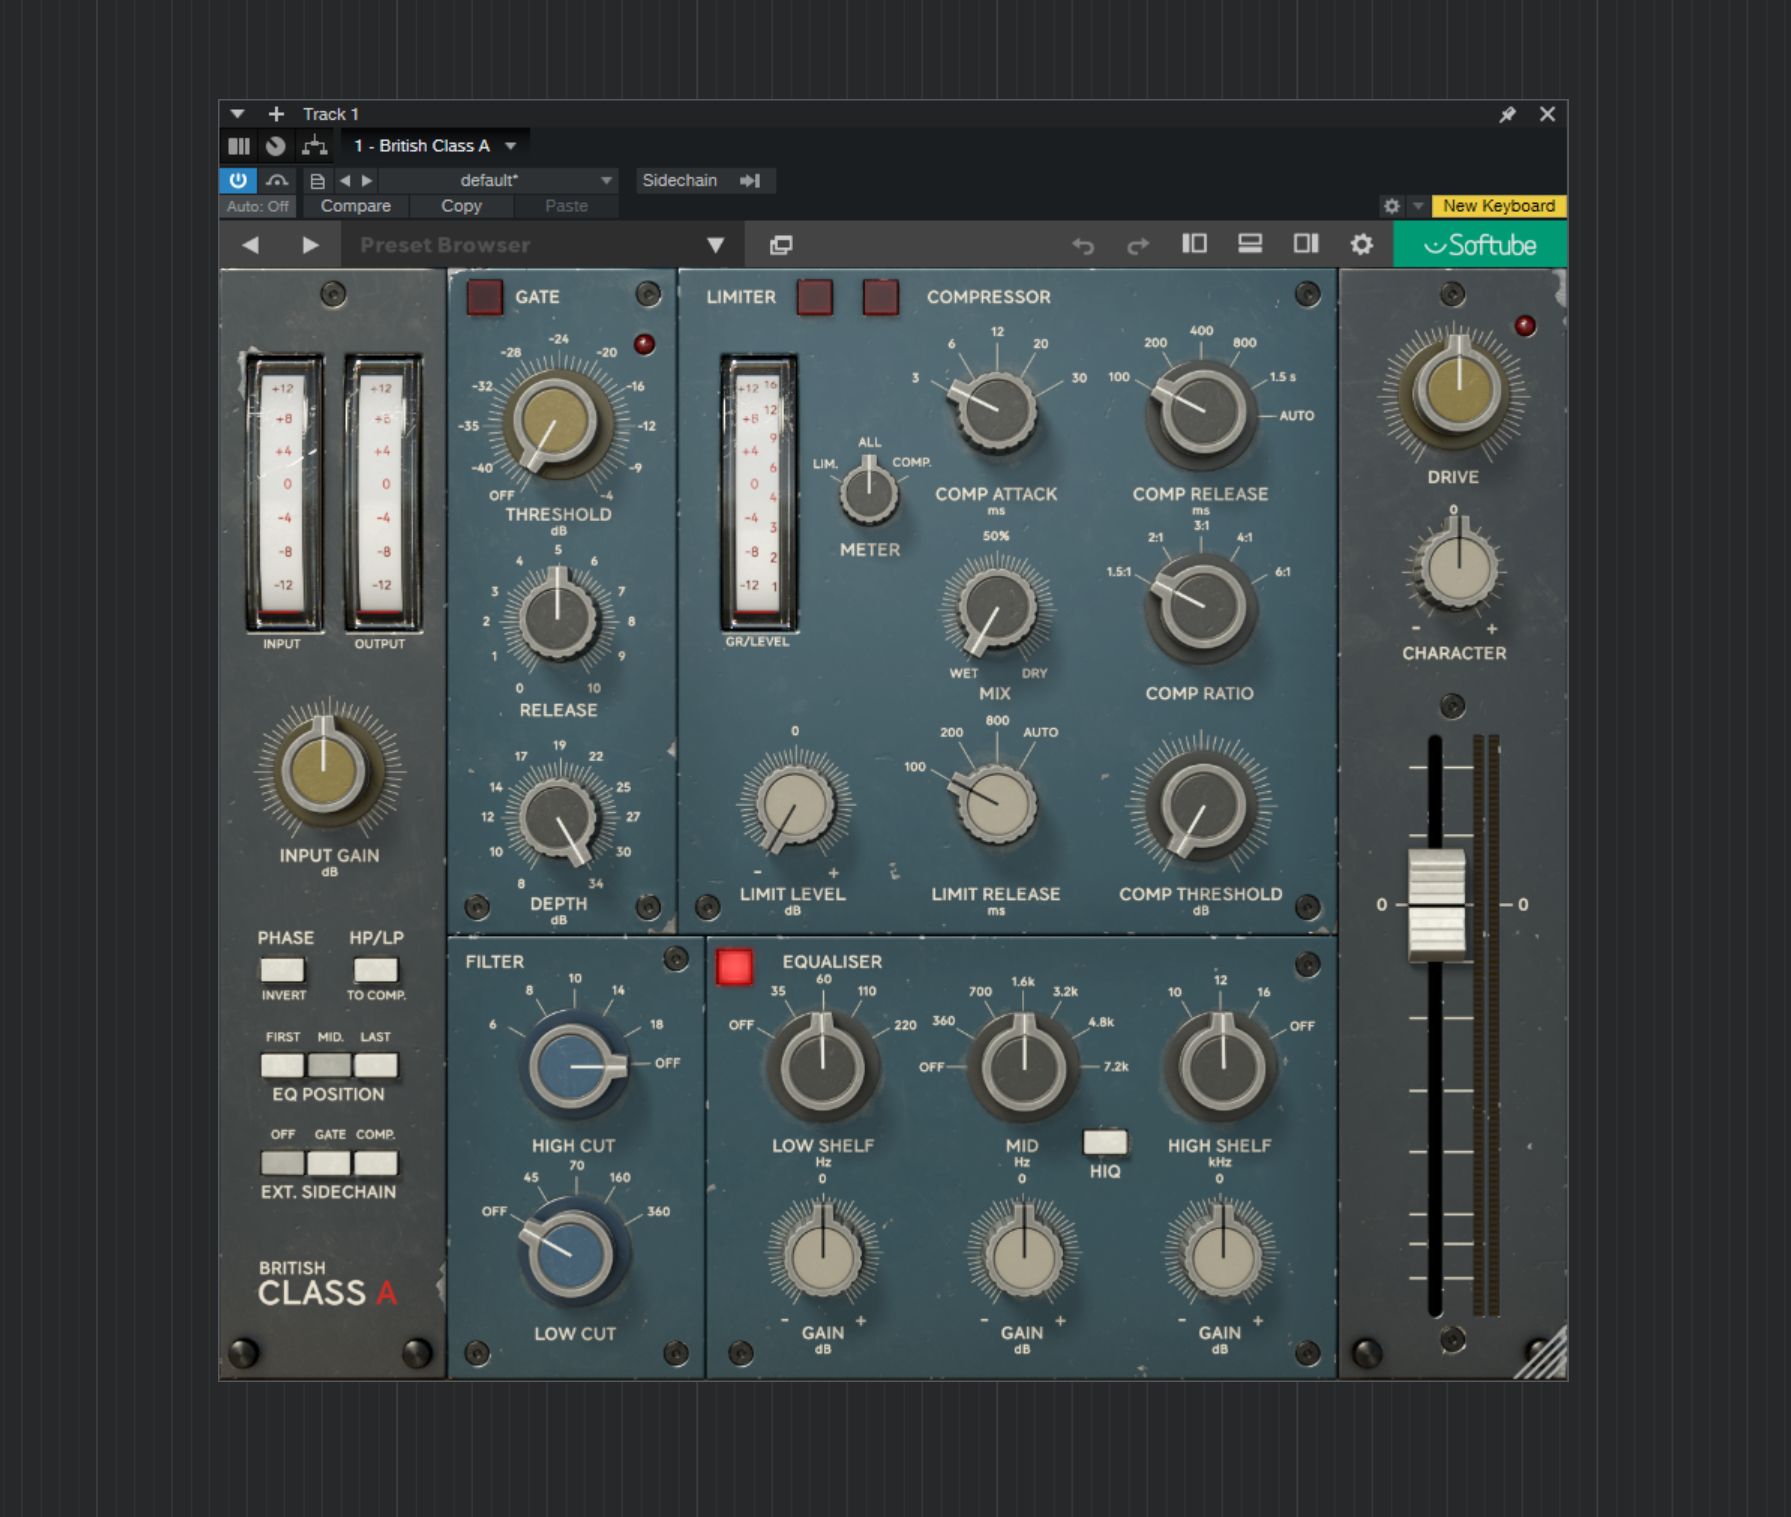The width and height of the screenshot is (1791, 1517).
Task: Click the COMP RELEASE knob
Action: (x=1201, y=412)
